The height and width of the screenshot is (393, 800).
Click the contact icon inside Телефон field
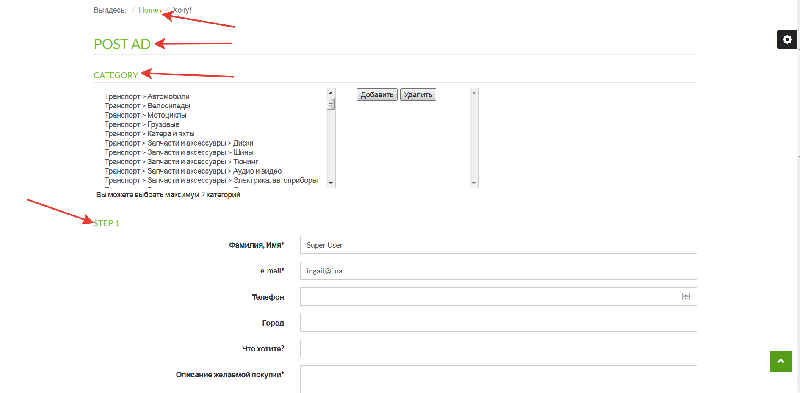pos(686,297)
